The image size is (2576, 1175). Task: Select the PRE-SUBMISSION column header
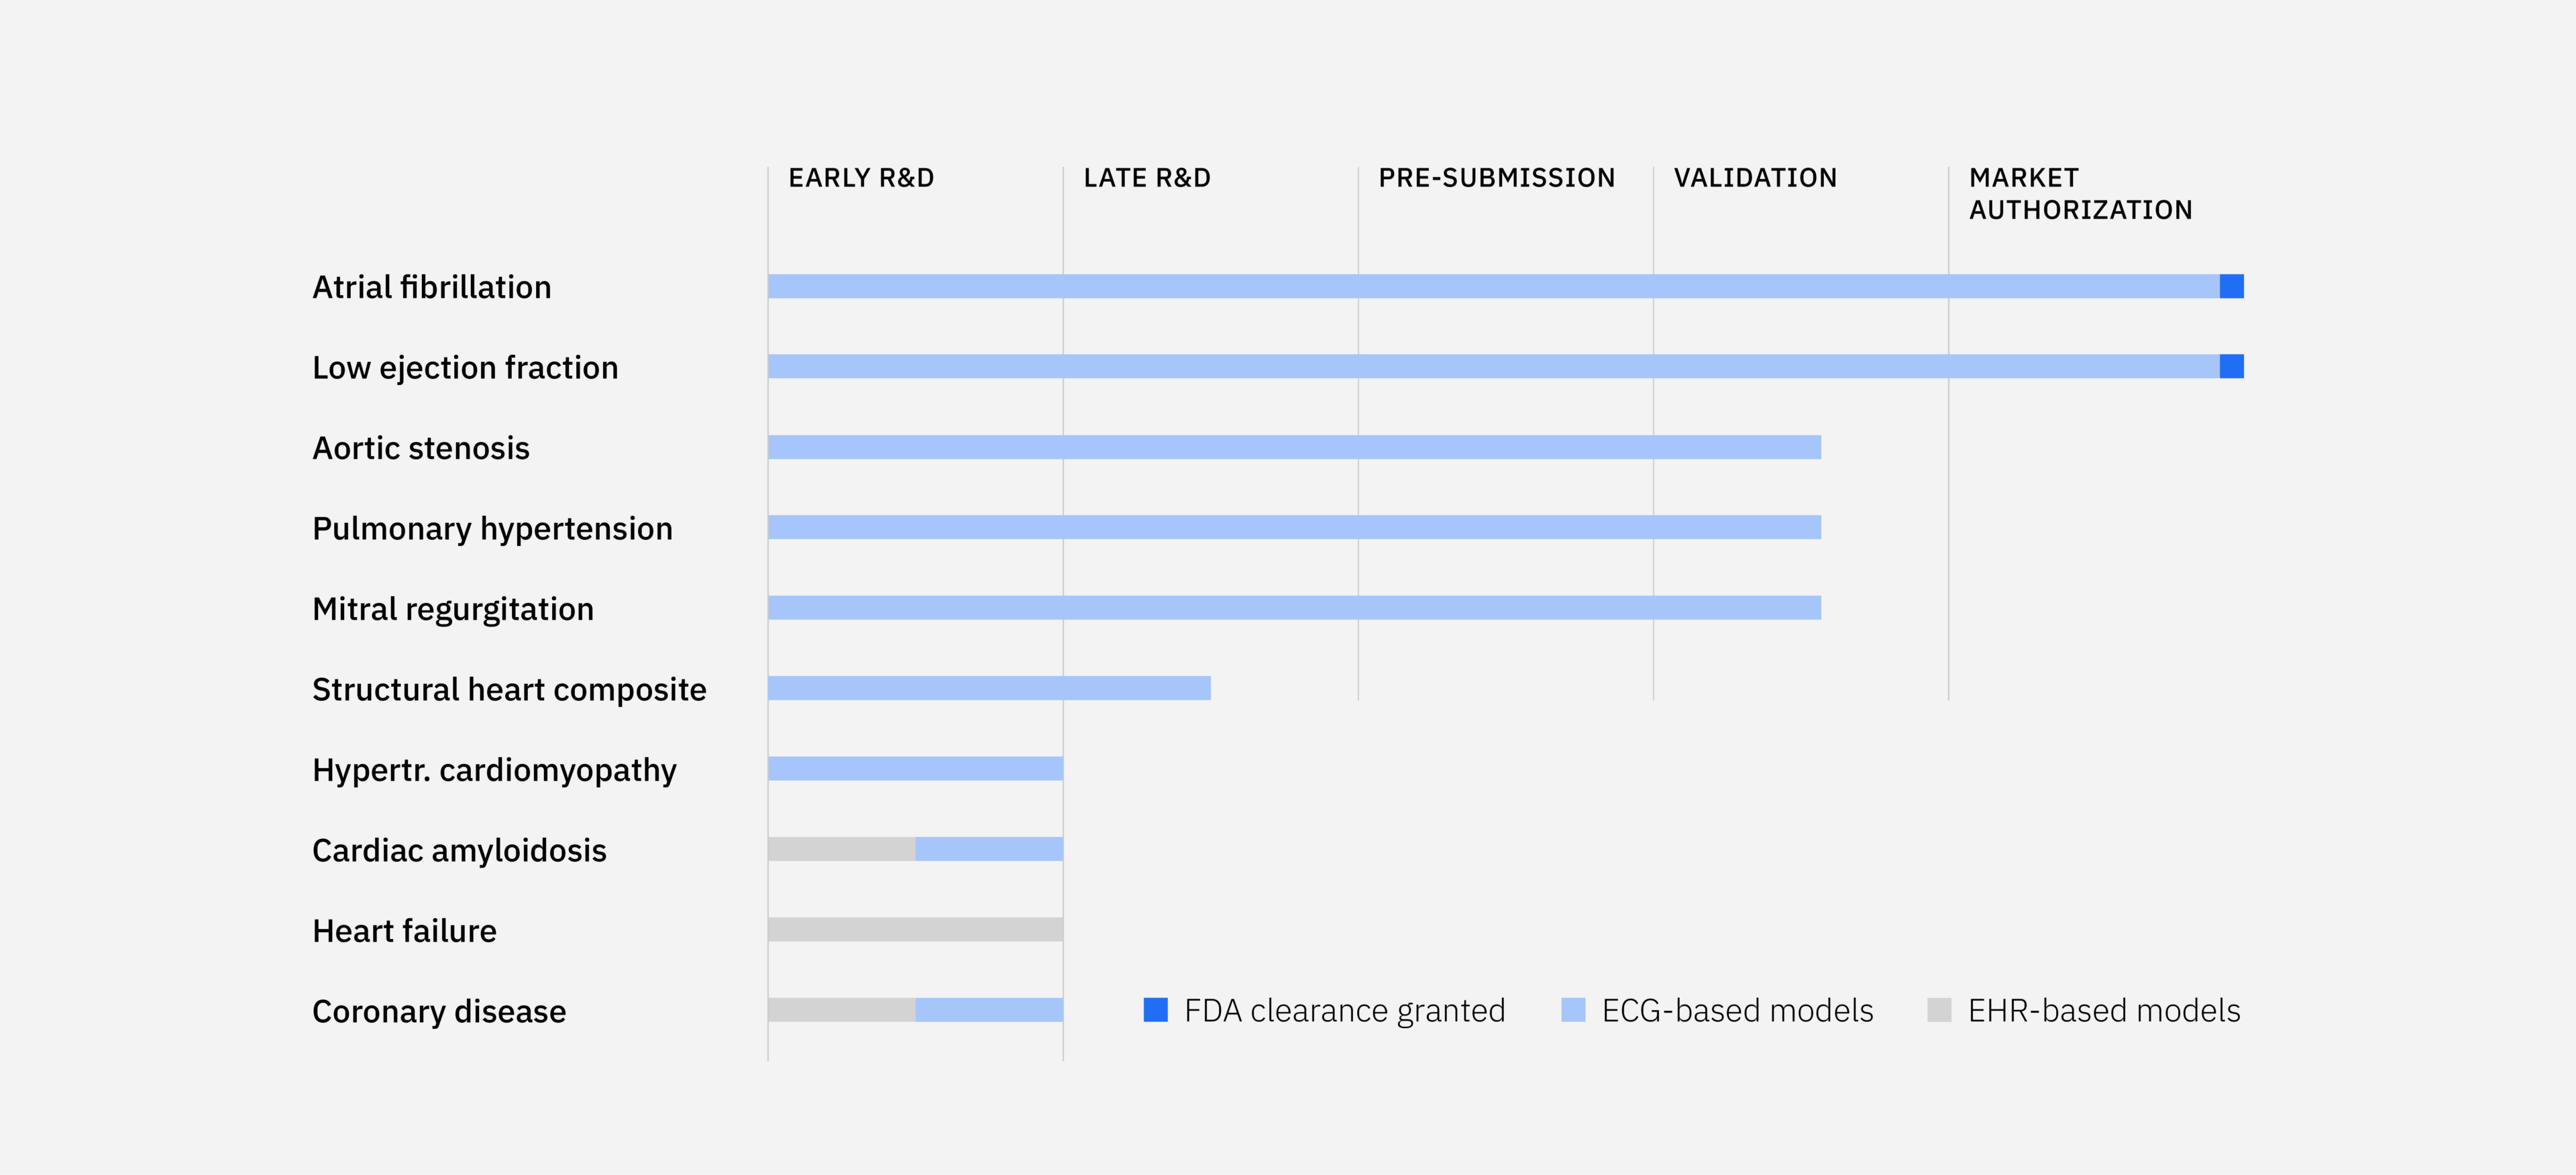coord(1496,178)
